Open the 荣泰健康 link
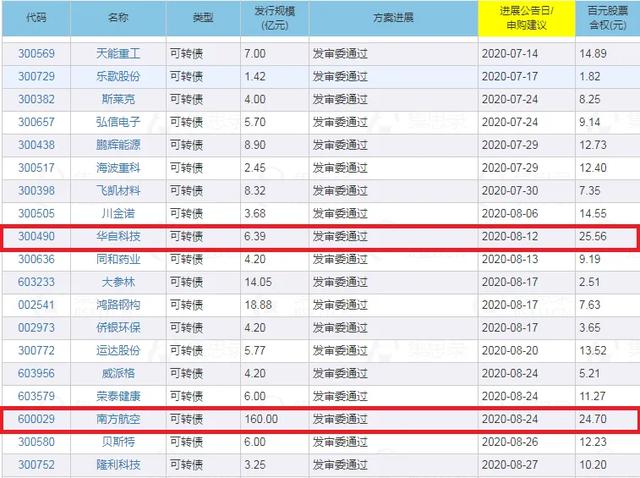The height and width of the screenshot is (478, 640). coord(118,396)
